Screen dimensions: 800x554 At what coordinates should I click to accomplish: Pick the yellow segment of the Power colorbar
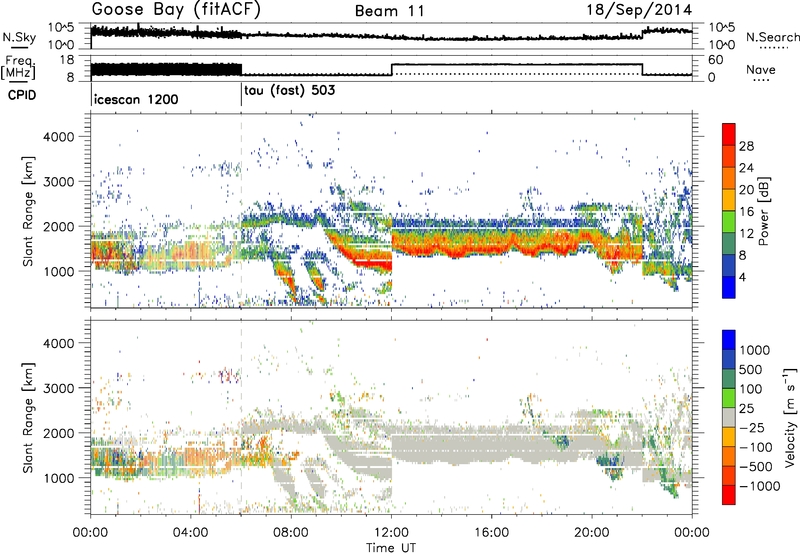(x=729, y=200)
